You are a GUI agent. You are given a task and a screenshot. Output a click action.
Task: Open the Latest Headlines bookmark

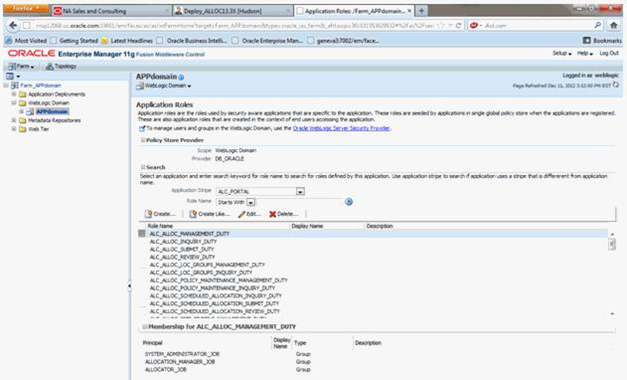(127, 41)
